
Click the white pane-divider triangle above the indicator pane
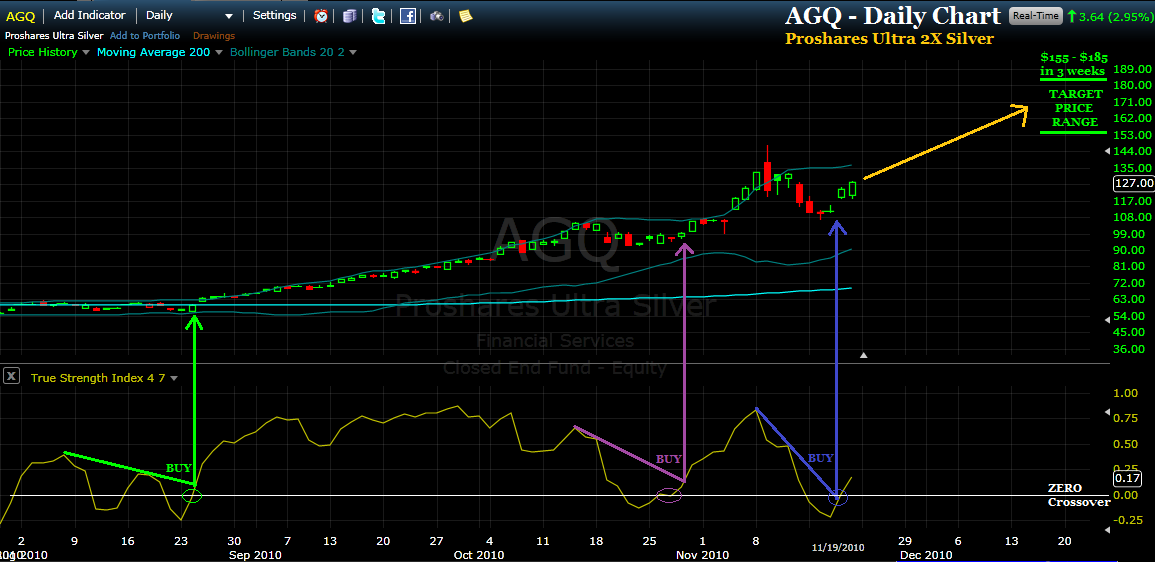(x=864, y=356)
